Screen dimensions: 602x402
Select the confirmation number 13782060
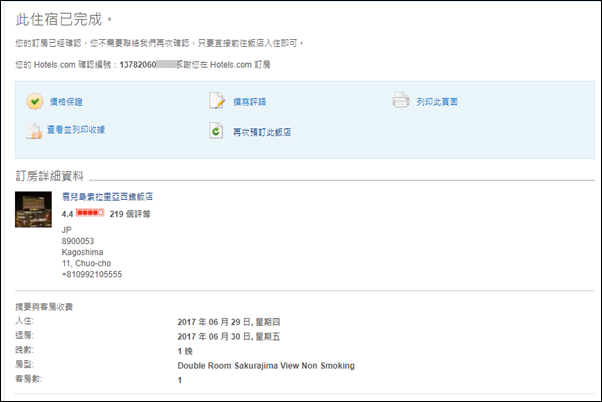138,65
